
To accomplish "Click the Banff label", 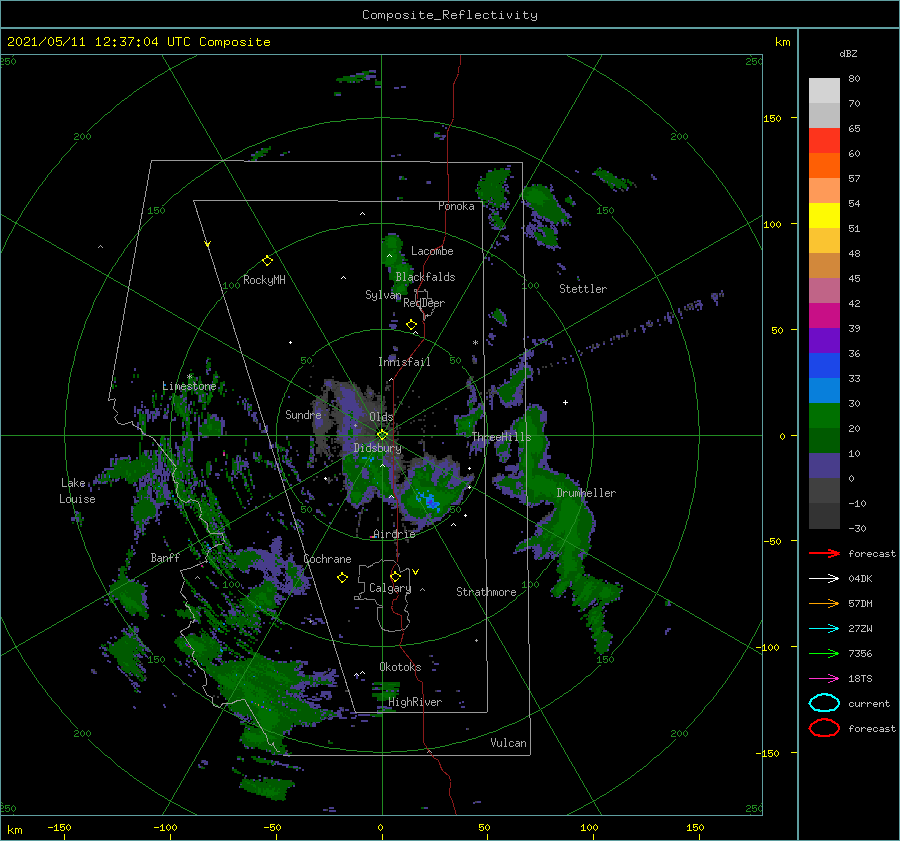I will (165, 557).
